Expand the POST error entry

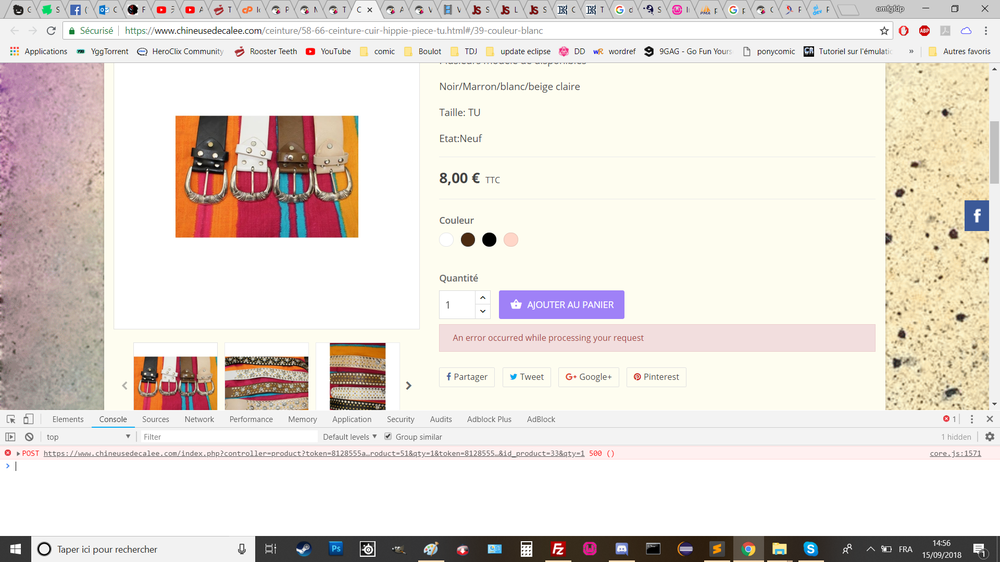(x=18, y=454)
